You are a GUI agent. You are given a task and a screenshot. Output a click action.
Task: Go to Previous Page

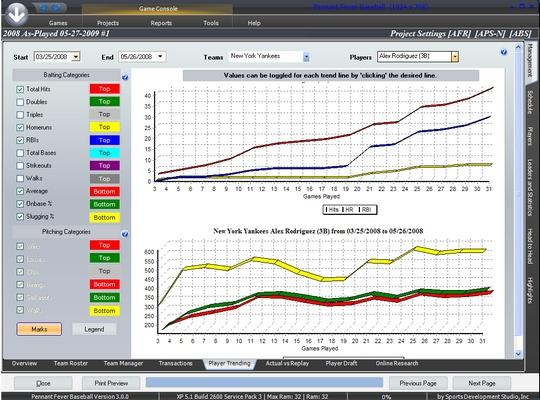[x=418, y=383]
